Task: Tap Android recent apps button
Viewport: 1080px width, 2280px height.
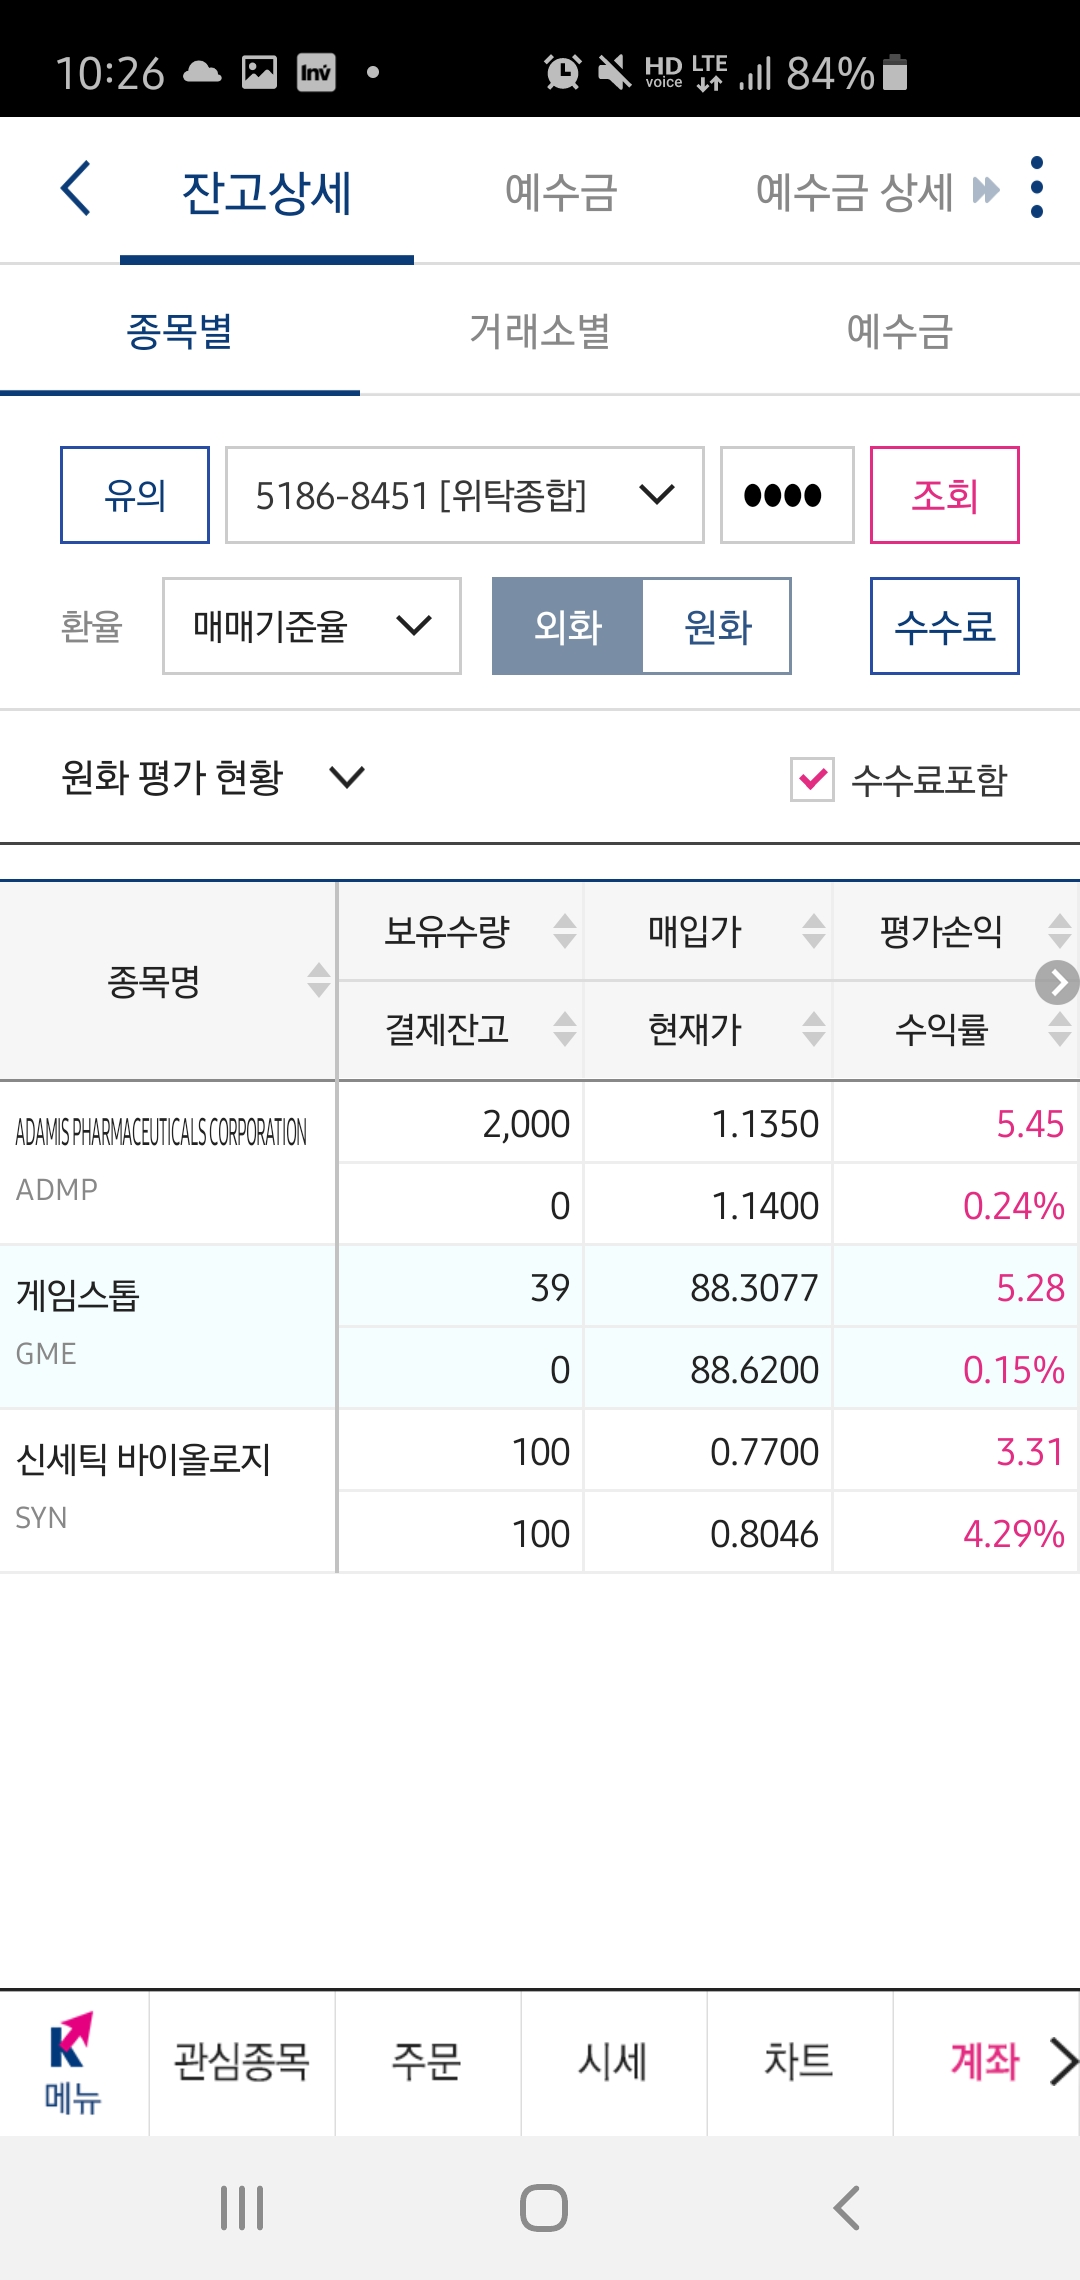Action: tap(242, 2208)
